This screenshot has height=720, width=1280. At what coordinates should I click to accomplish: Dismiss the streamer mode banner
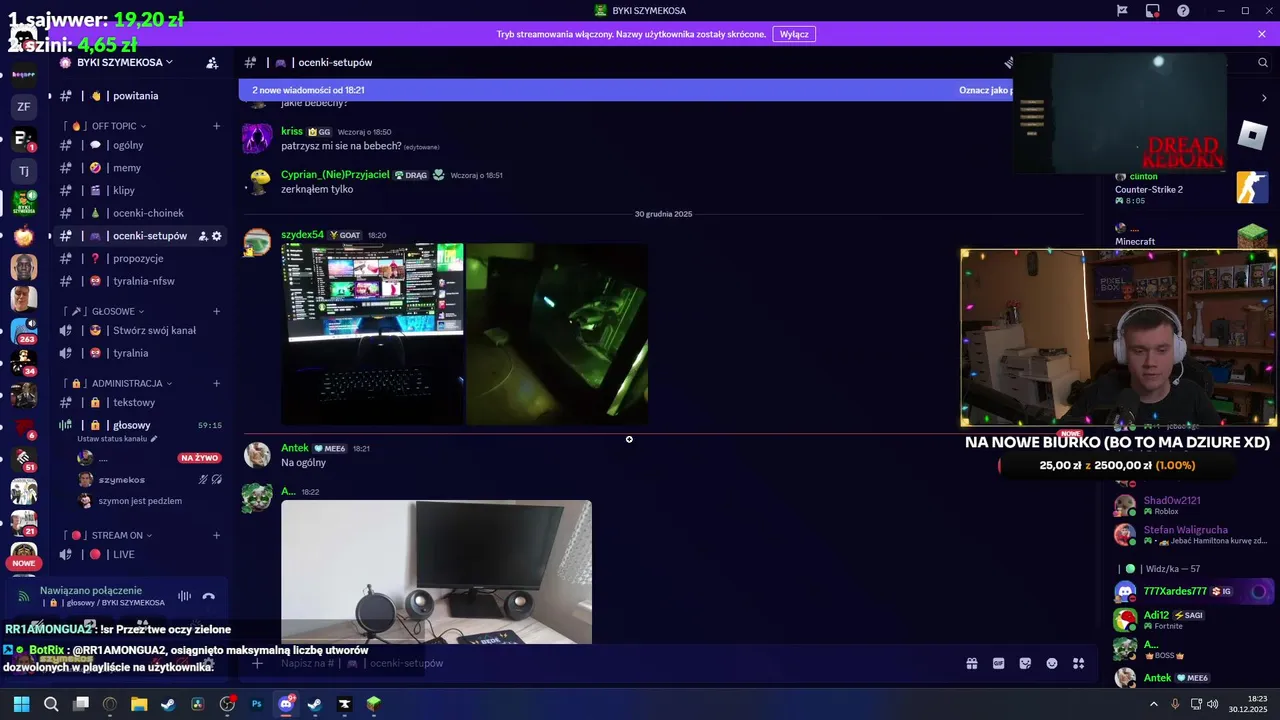tap(1262, 34)
